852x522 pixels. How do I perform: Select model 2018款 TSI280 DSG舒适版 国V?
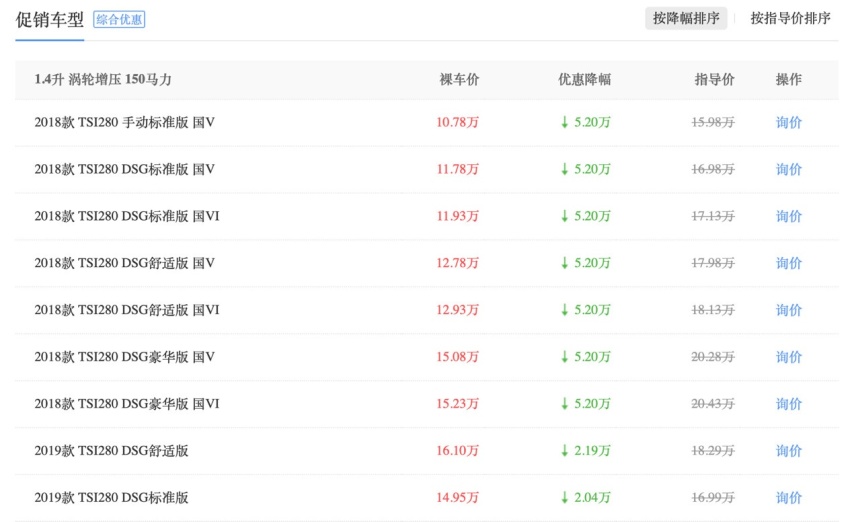click(x=124, y=263)
